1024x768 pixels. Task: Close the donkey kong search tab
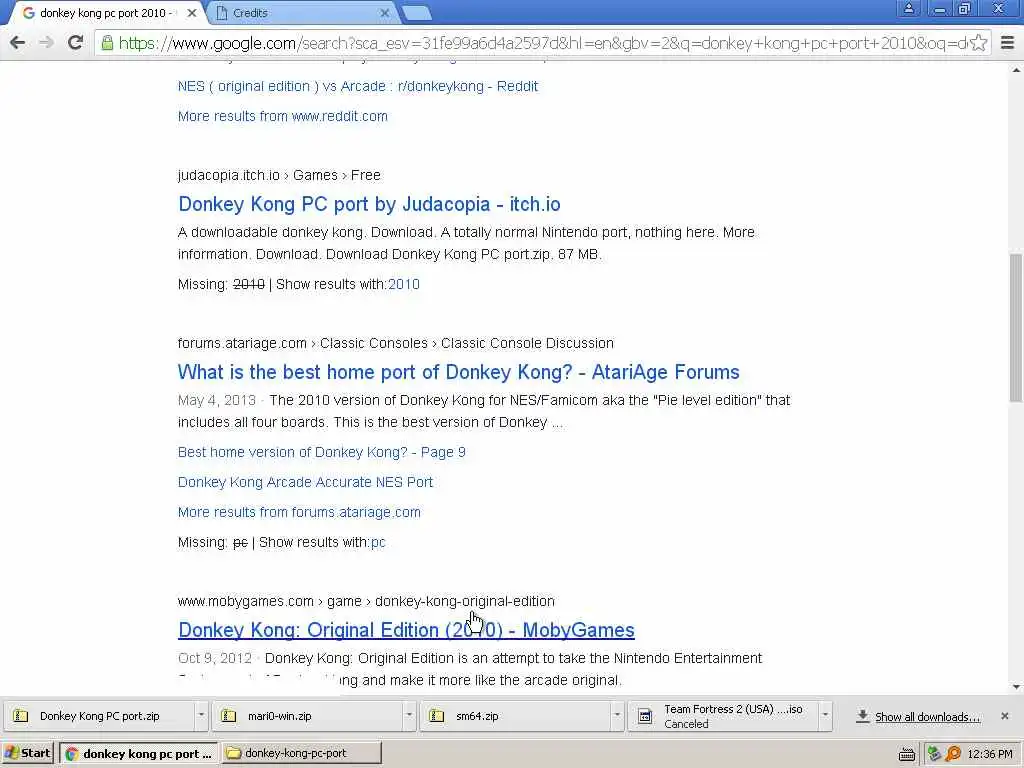(192, 12)
